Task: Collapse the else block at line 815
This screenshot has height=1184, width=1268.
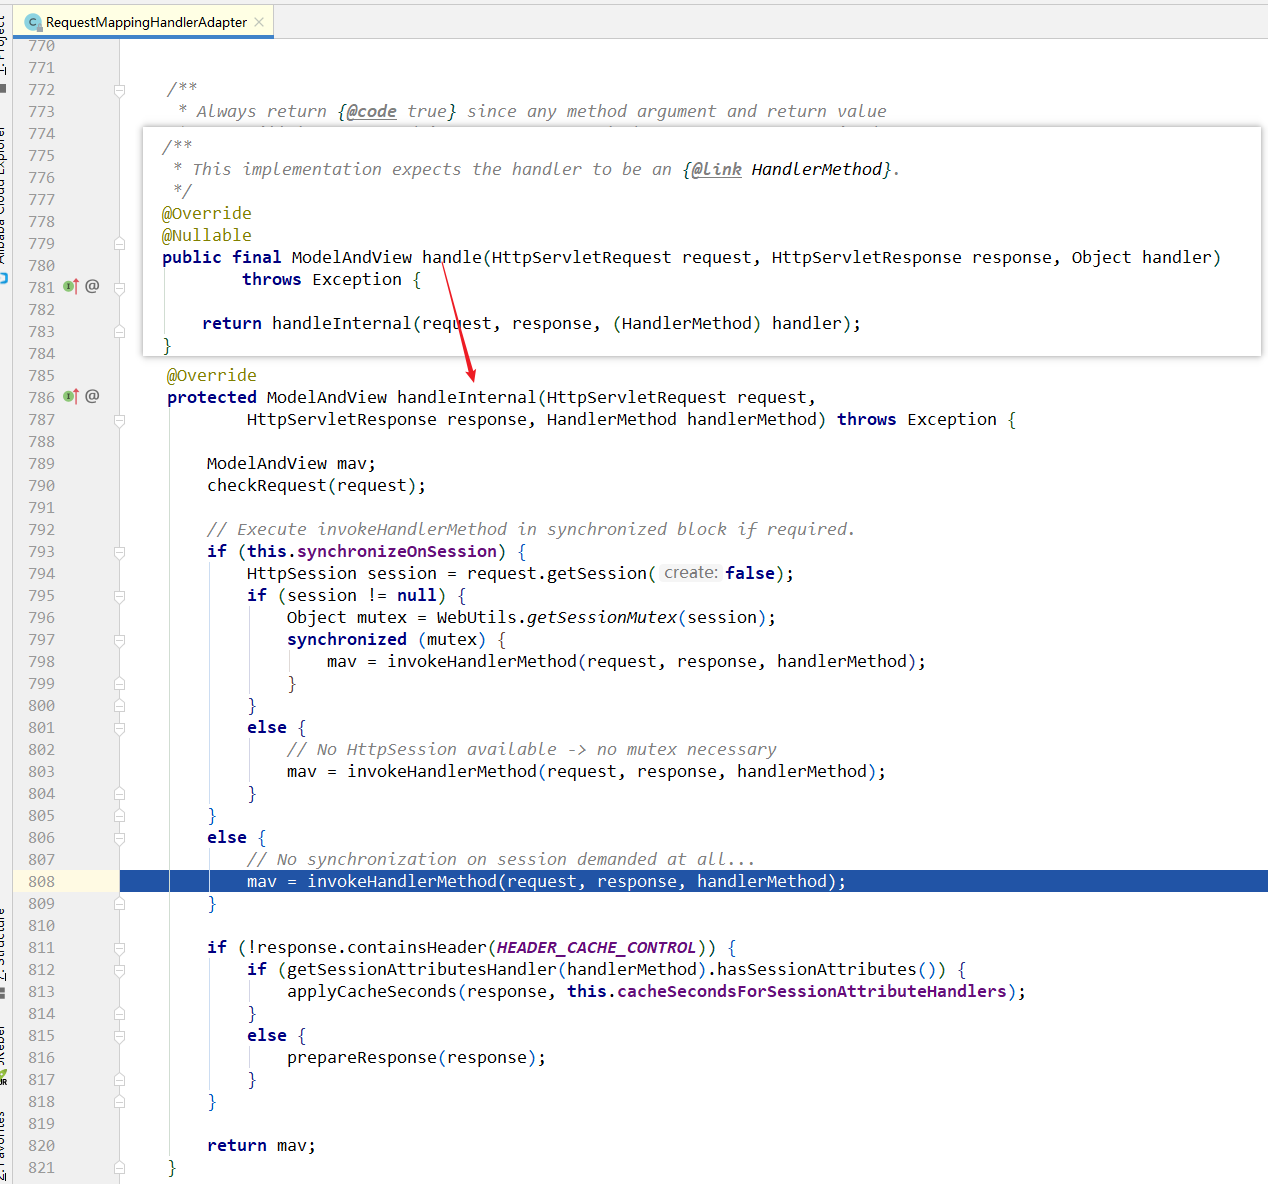Action: 119,1036
